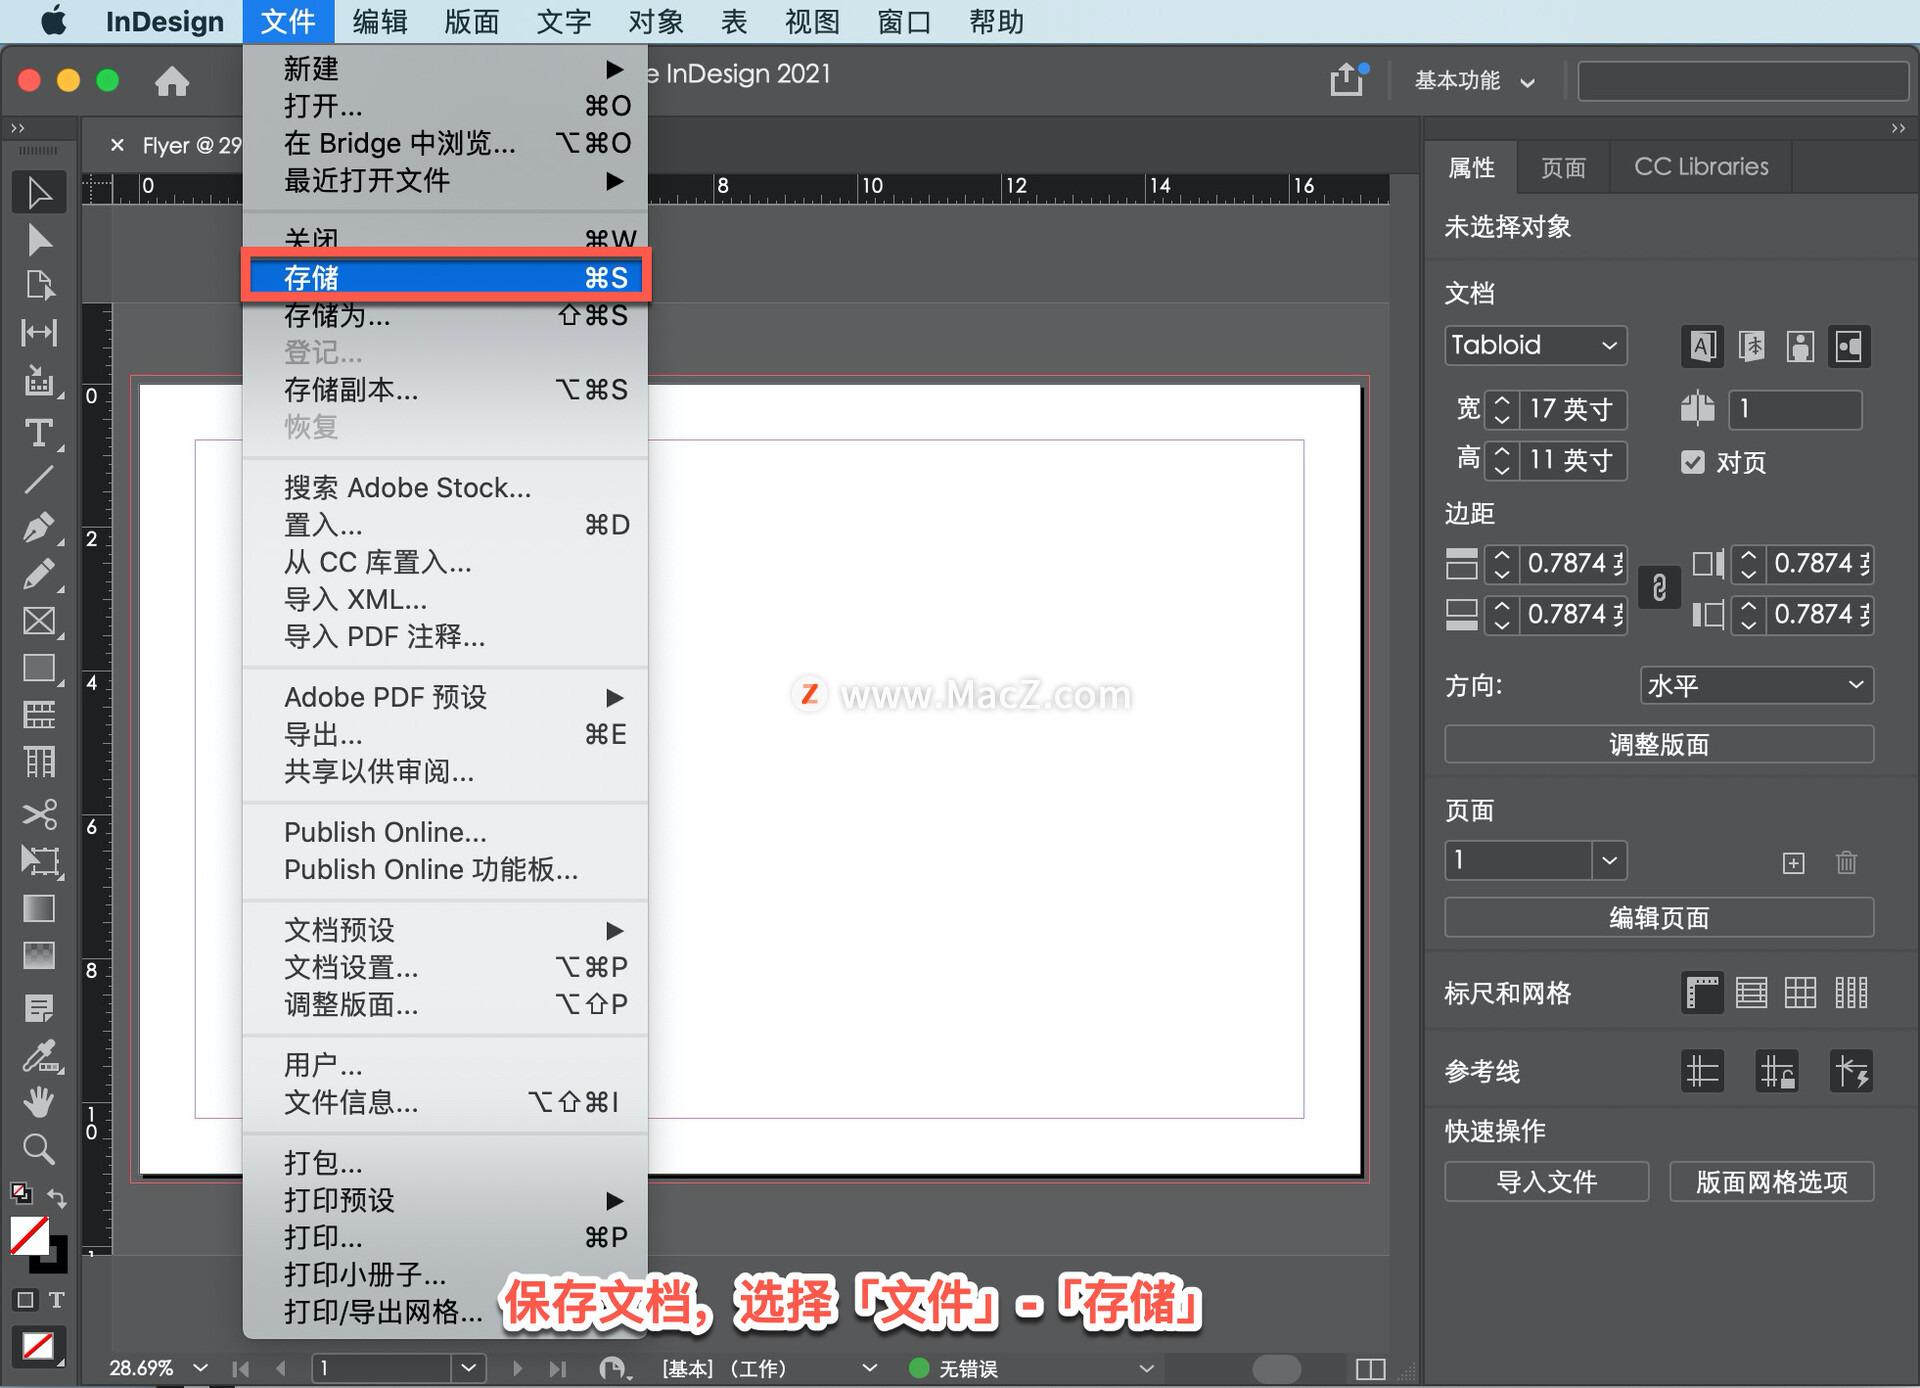
Task: Expand the 方向 水平 dropdown
Action: tap(1756, 685)
